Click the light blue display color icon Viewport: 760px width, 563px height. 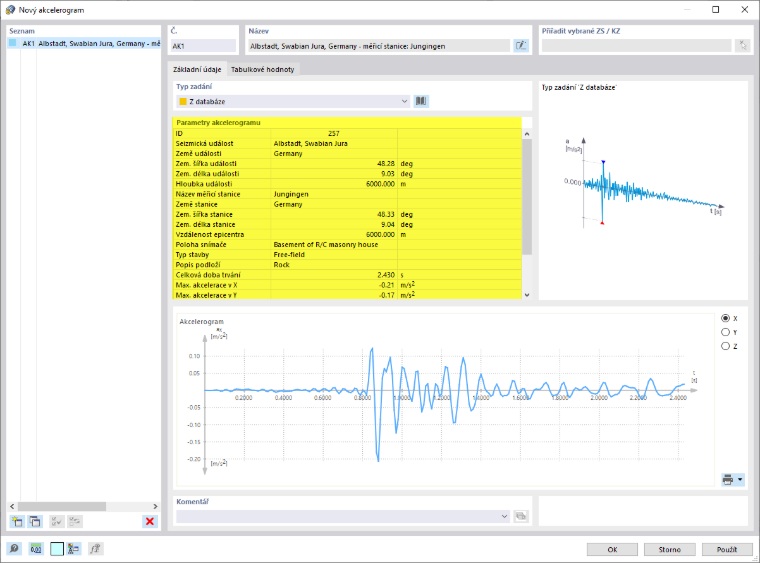(57, 548)
